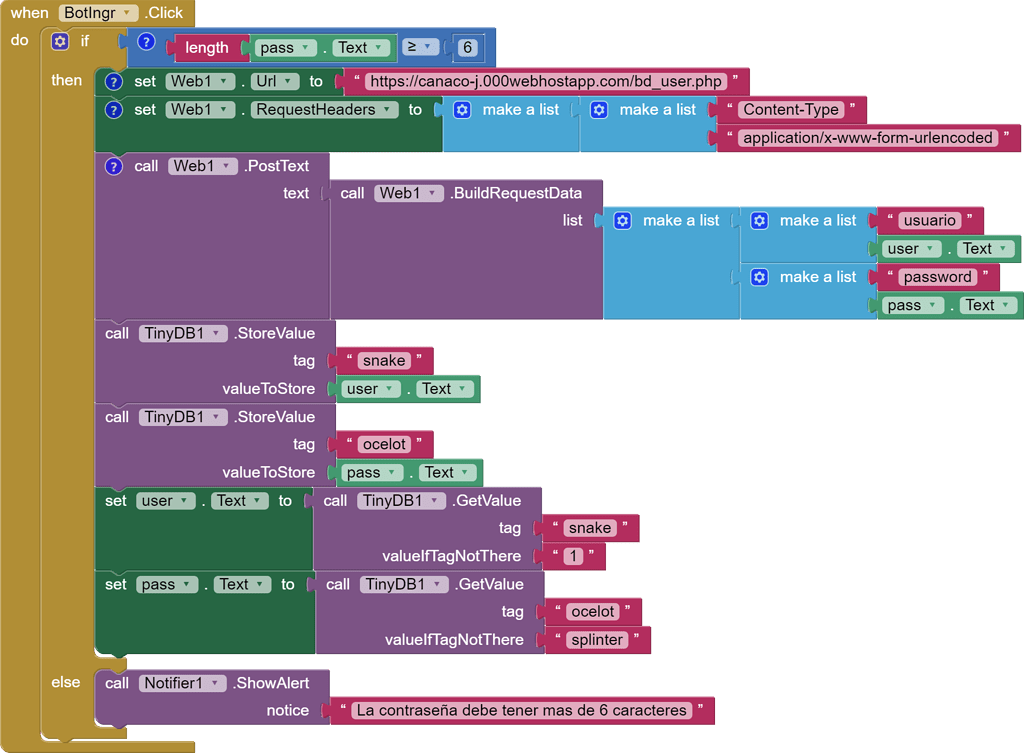Click the gear on the list containing password text

pos(759,277)
